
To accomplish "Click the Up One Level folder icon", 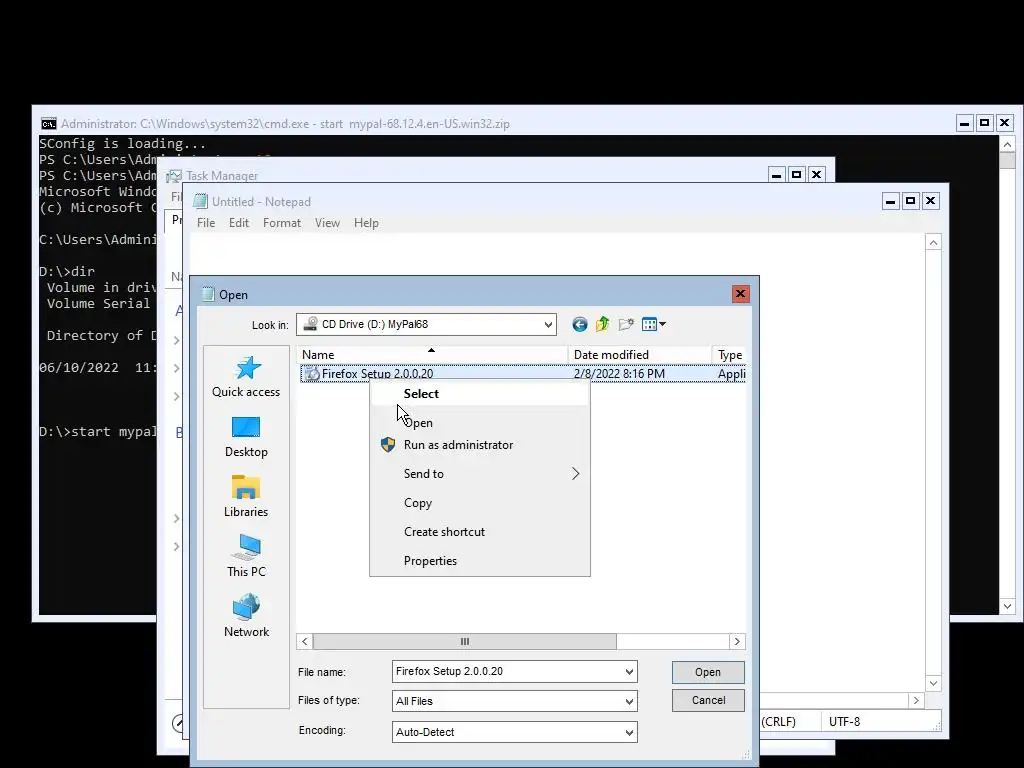I will tap(602, 324).
